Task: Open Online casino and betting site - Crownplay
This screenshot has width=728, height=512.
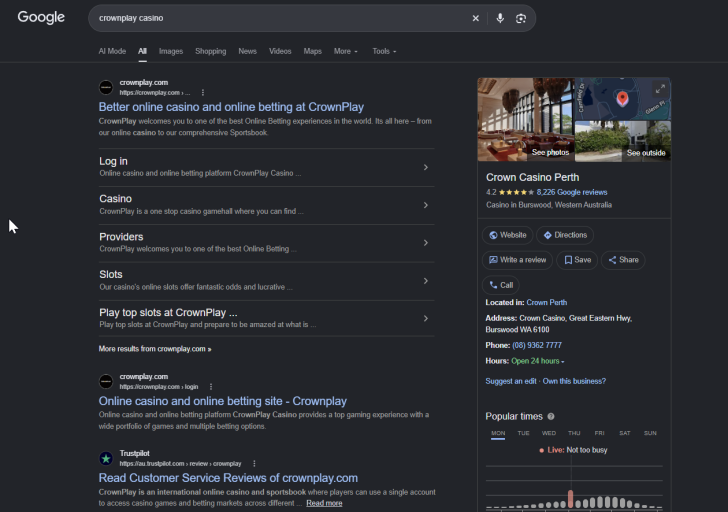Action: pyautogui.click(x=223, y=401)
